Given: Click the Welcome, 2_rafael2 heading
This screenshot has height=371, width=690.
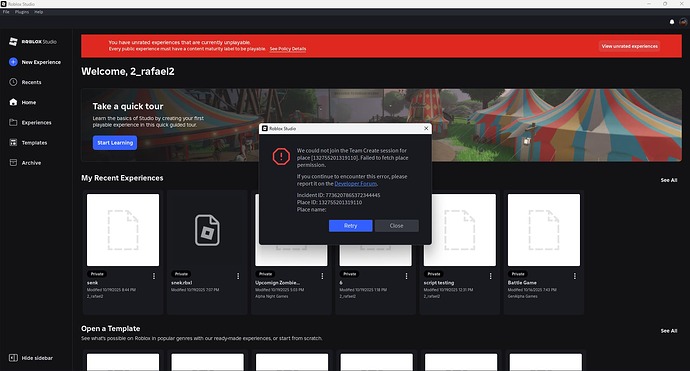Looking at the screenshot, I should [128, 71].
